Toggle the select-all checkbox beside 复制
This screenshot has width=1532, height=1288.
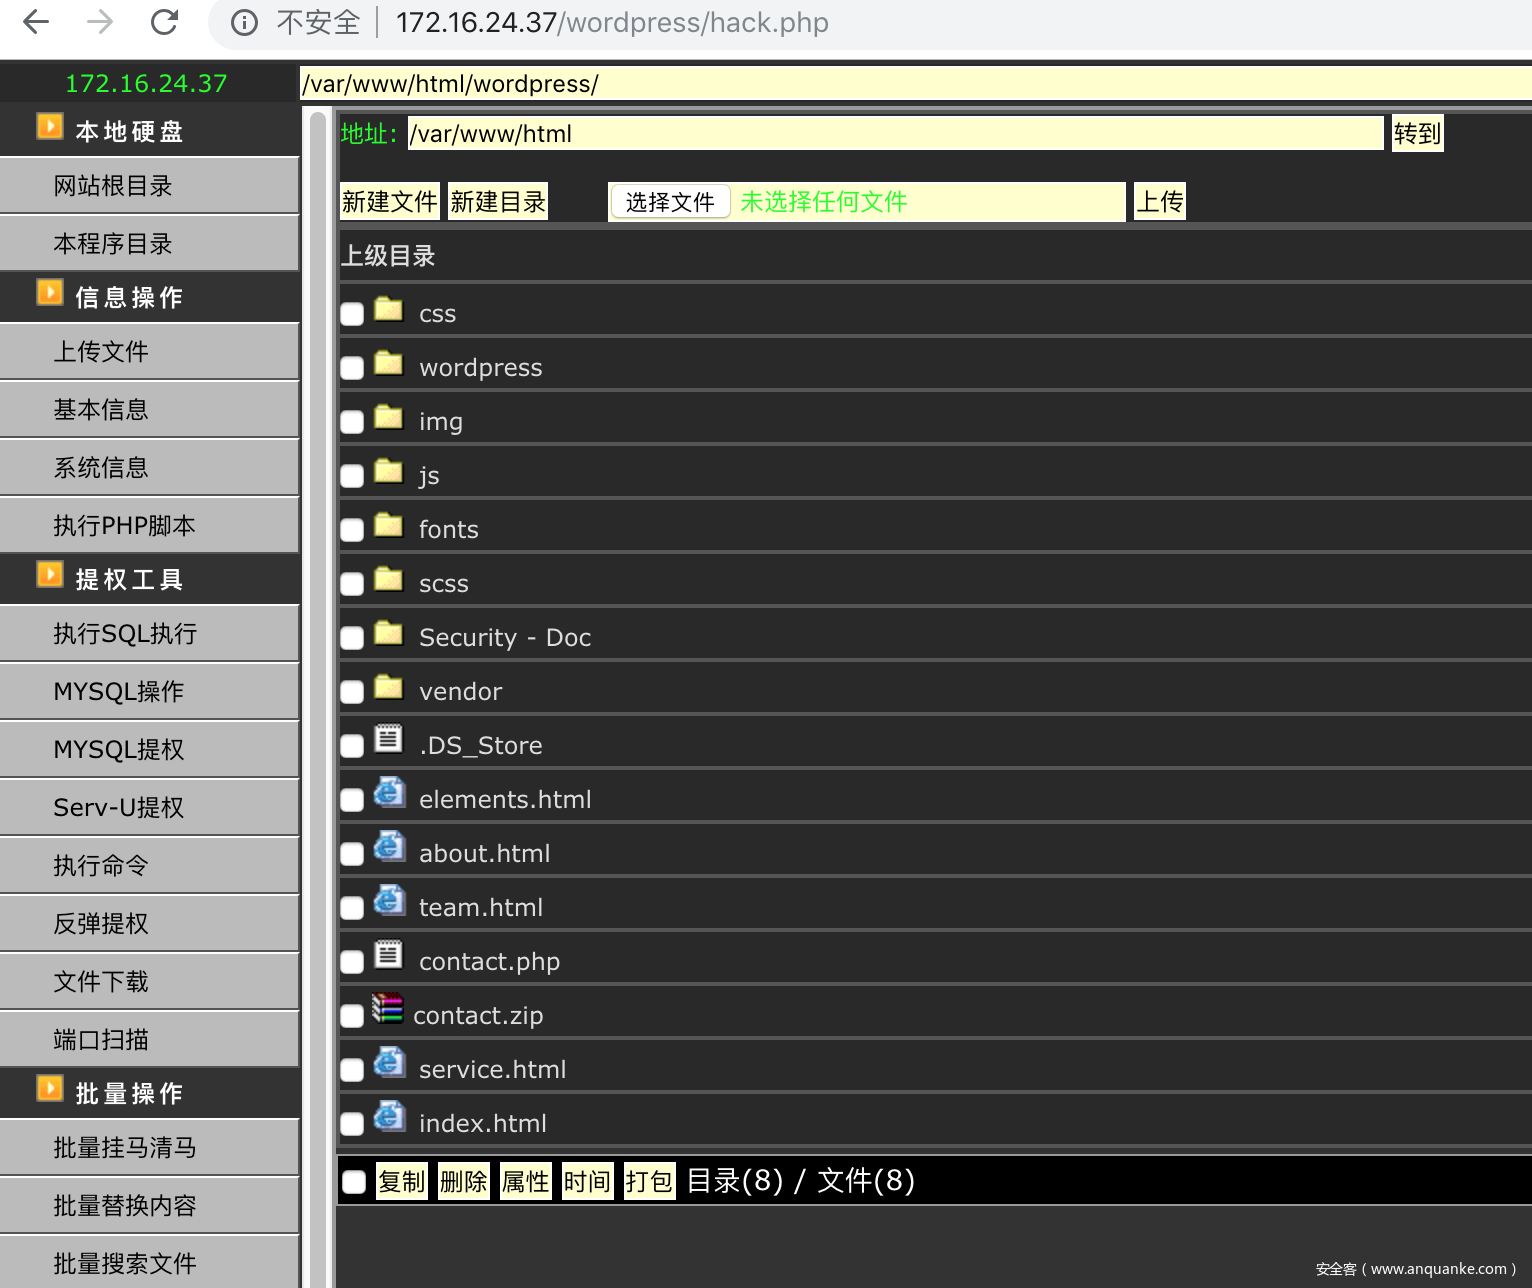tap(354, 1182)
